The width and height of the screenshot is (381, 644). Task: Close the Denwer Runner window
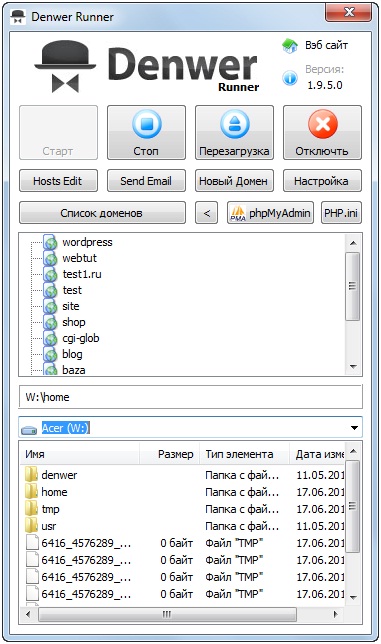click(348, 12)
